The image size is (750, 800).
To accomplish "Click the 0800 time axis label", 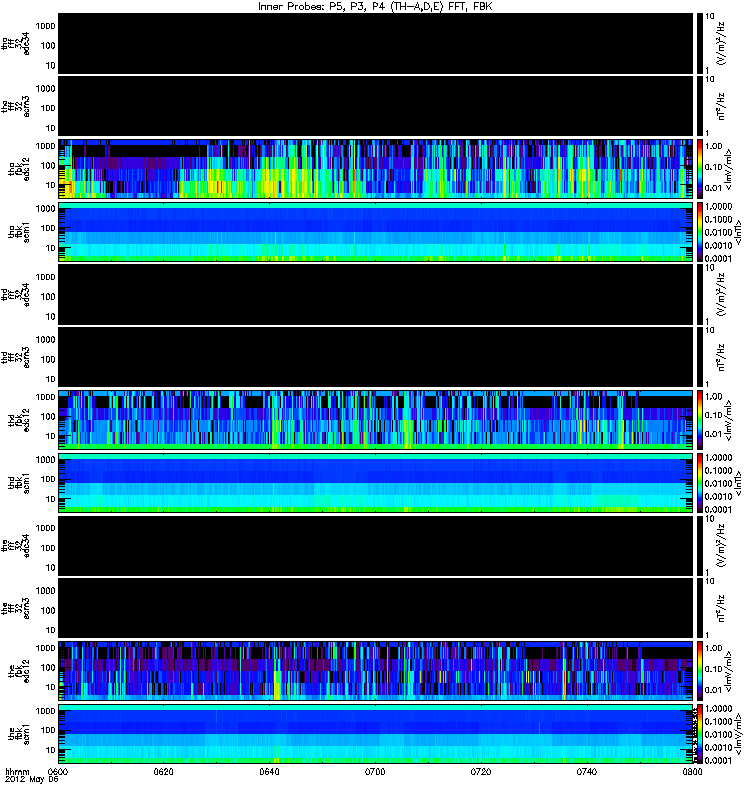I will click(692, 772).
